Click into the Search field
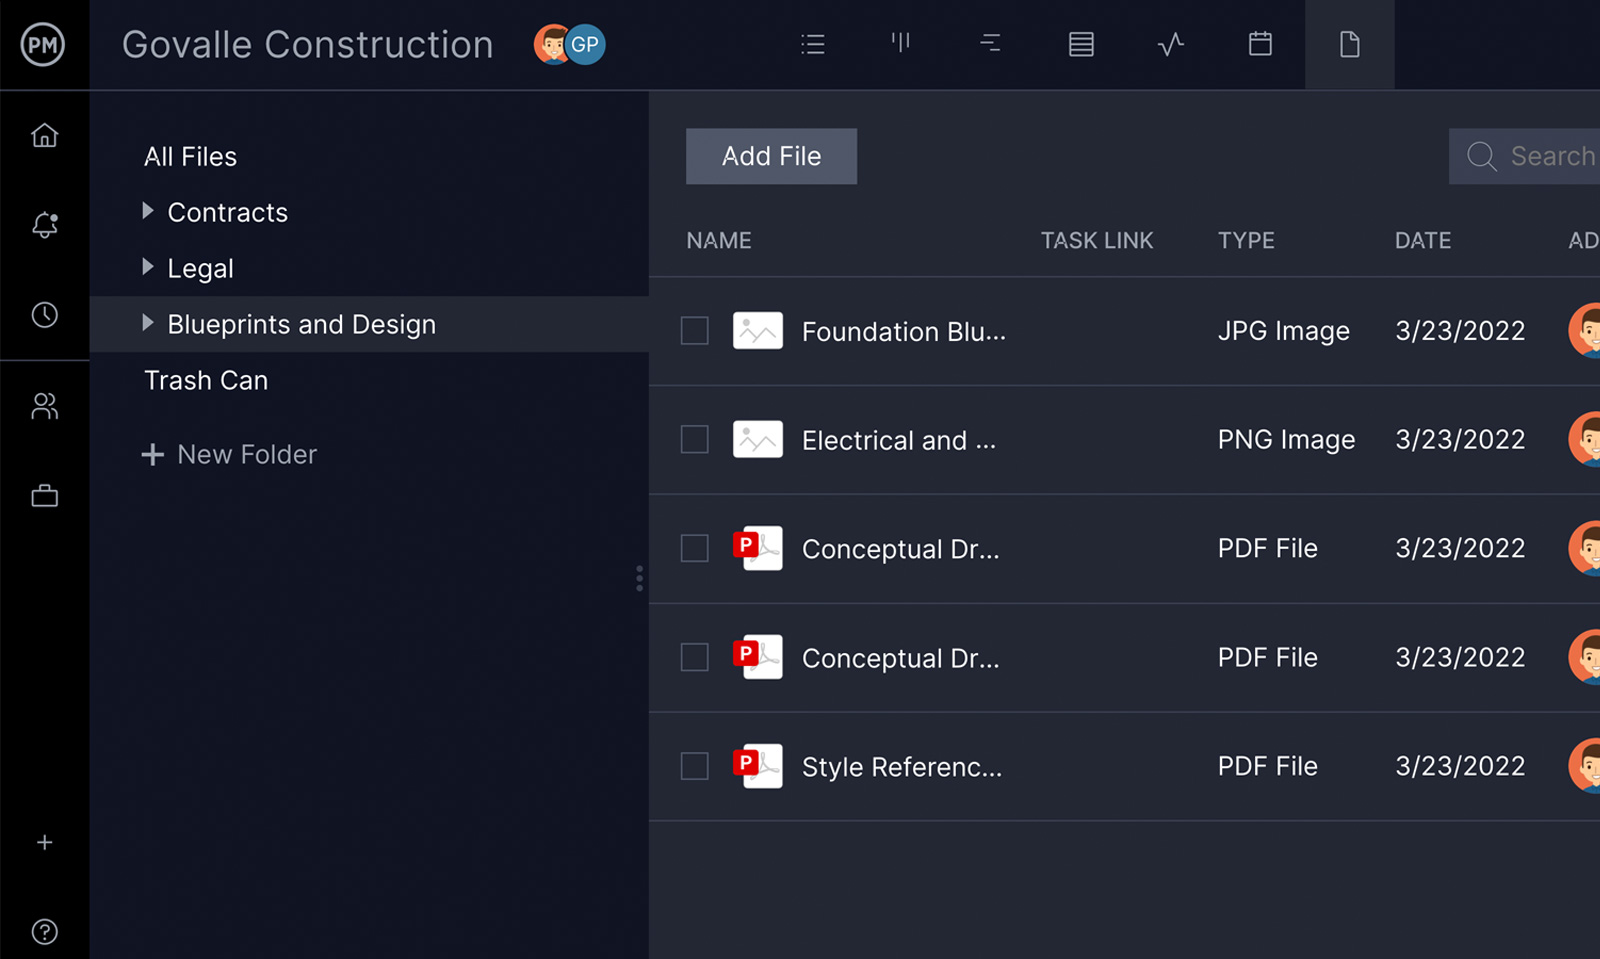This screenshot has width=1600, height=959. pos(1525,156)
